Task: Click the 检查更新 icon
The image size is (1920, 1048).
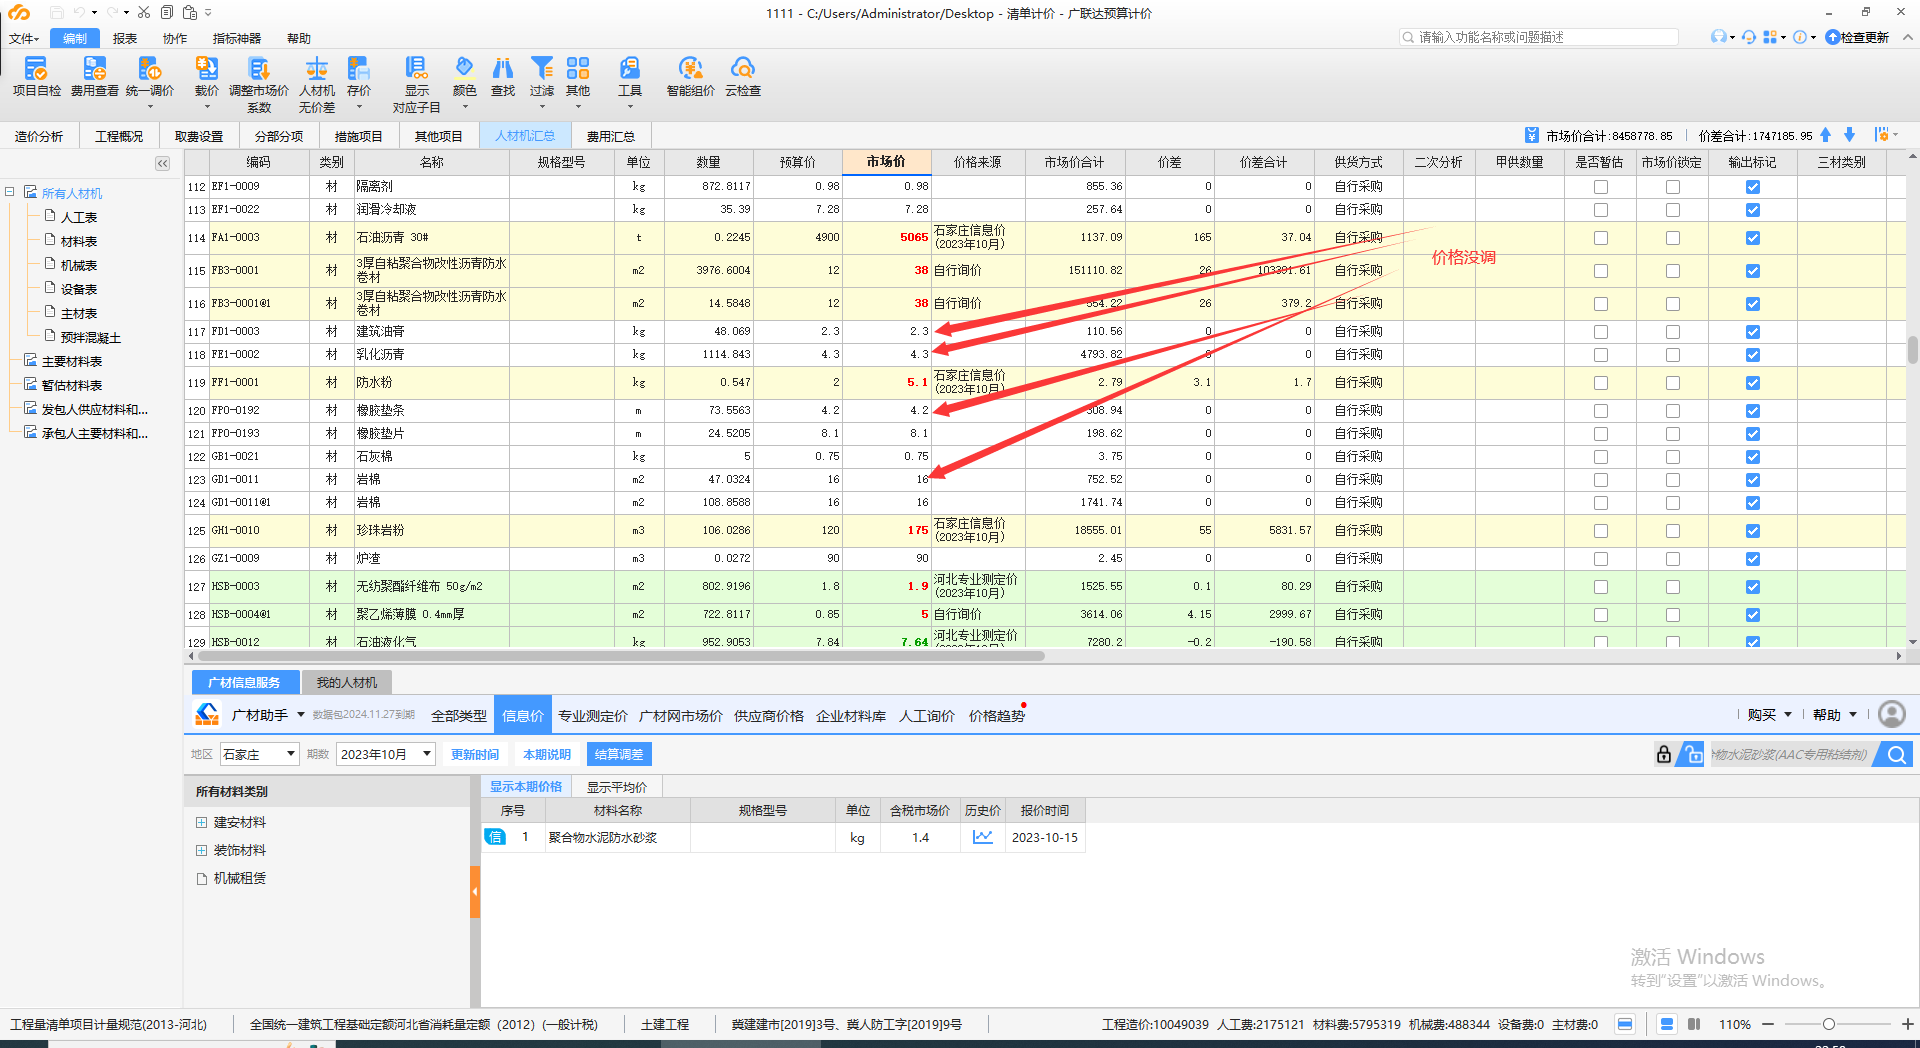Action: tap(1833, 37)
